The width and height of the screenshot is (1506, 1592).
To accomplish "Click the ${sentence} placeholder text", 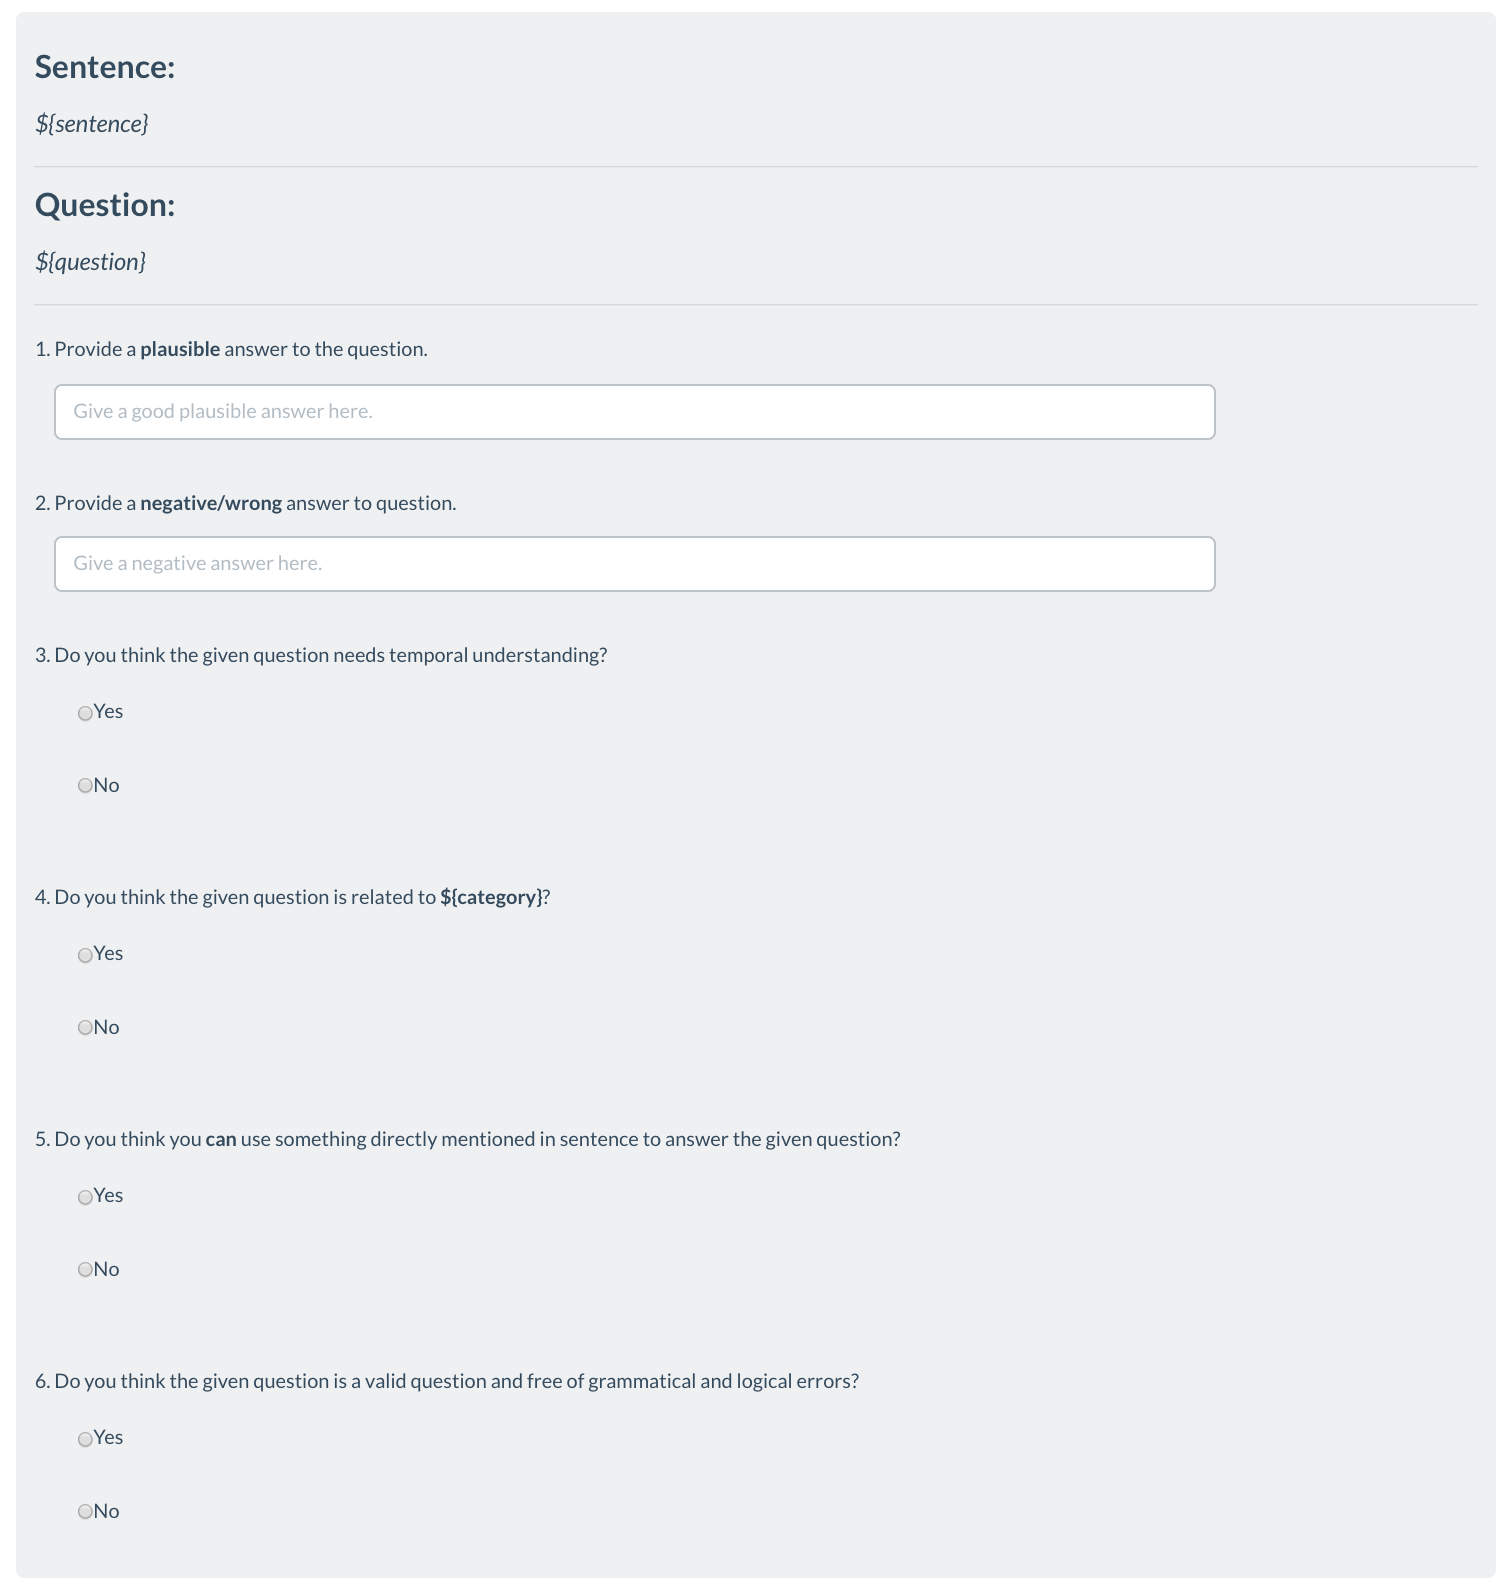I will [x=92, y=124].
